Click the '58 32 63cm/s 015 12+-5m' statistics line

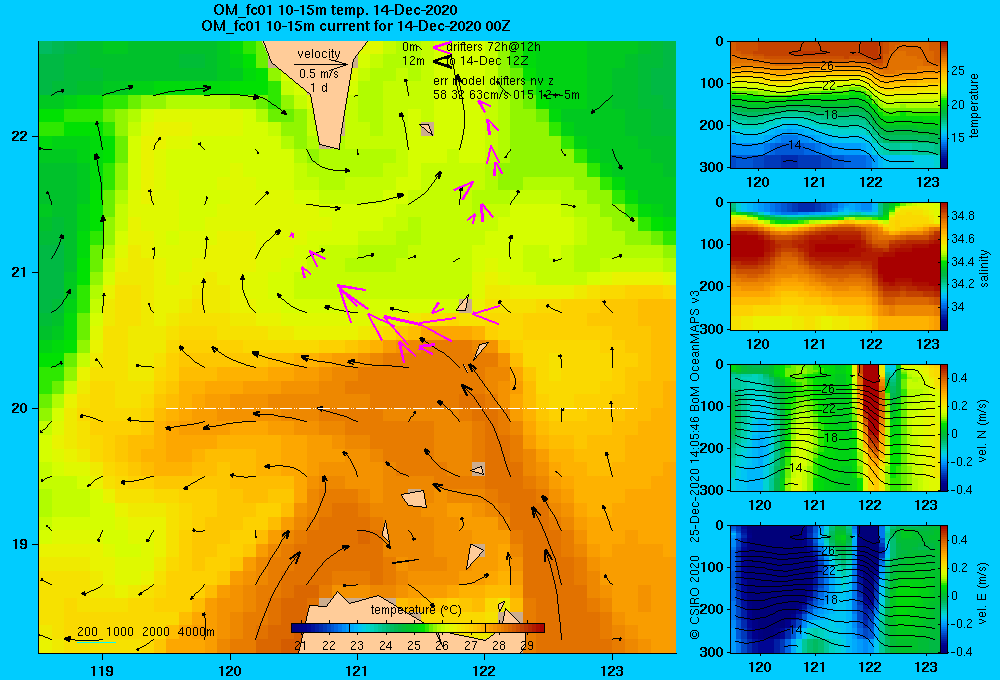click(506, 95)
